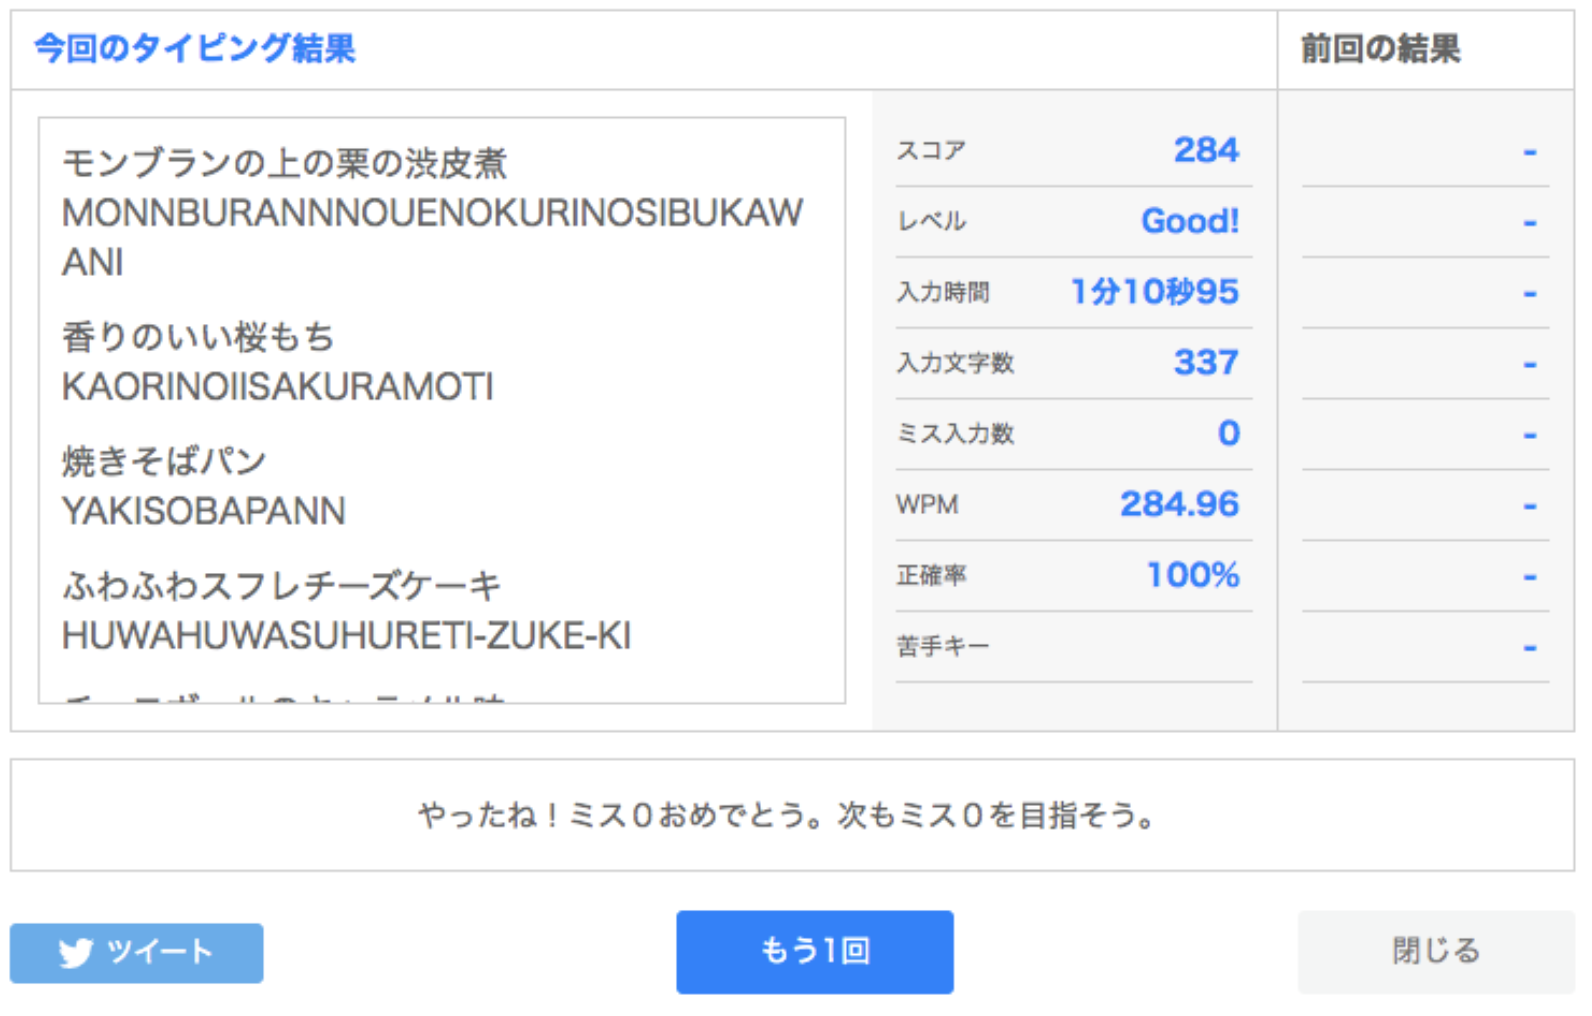Image resolution: width=1592 pixels, height=1016 pixels.
Task: Click the もう1回 retry button
Action: pyautogui.click(x=814, y=951)
